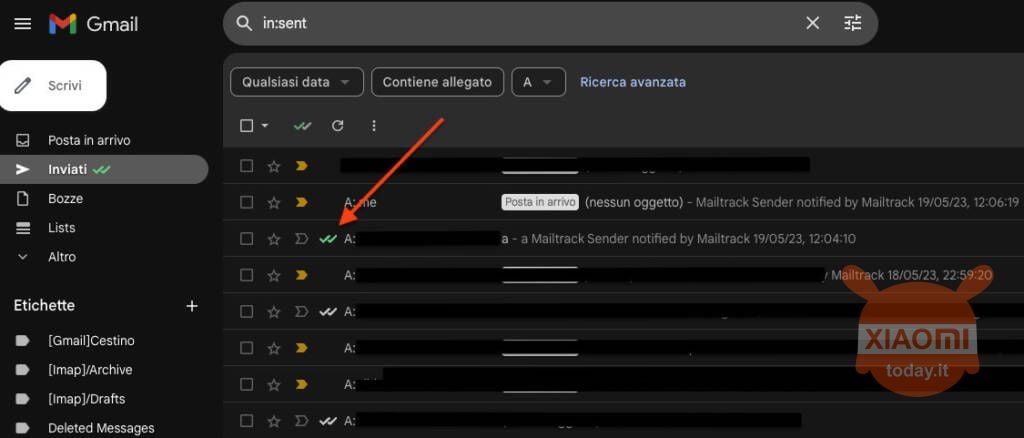Screen dimensions: 1024x438
Task: Open the three-dot more options menu
Action: [x=374, y=125]
